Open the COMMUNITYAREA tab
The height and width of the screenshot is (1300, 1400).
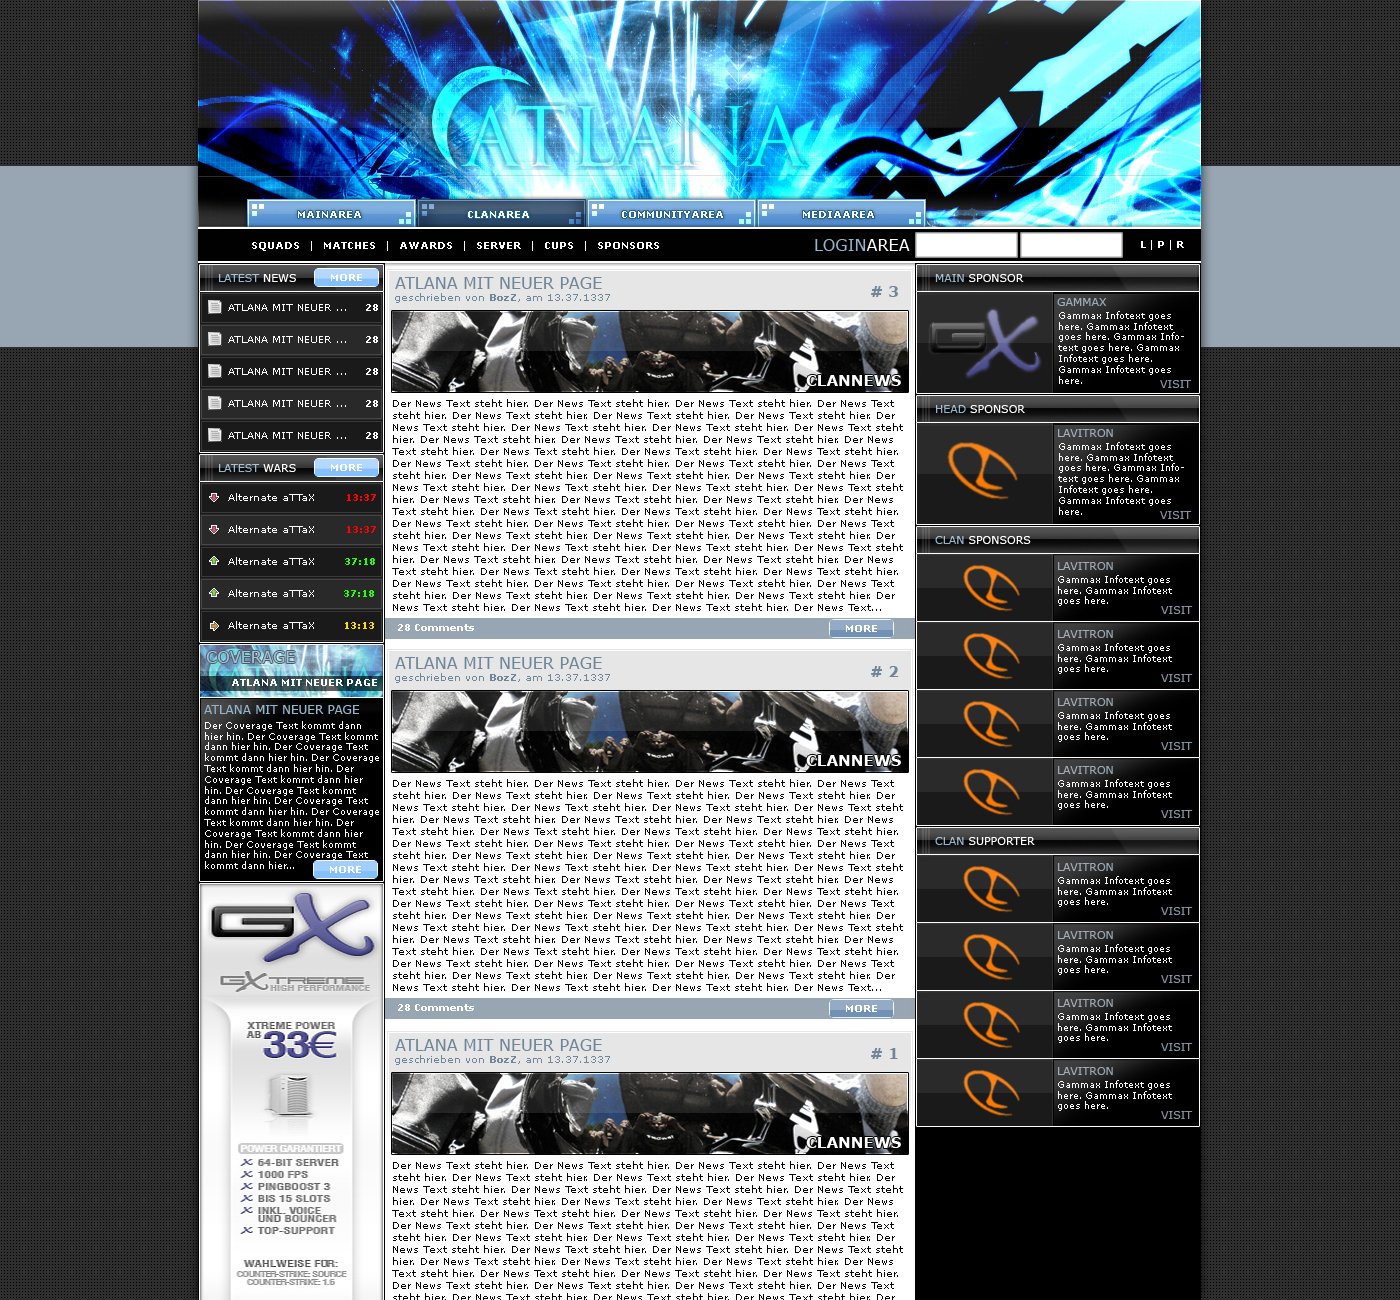pos(671,214)
